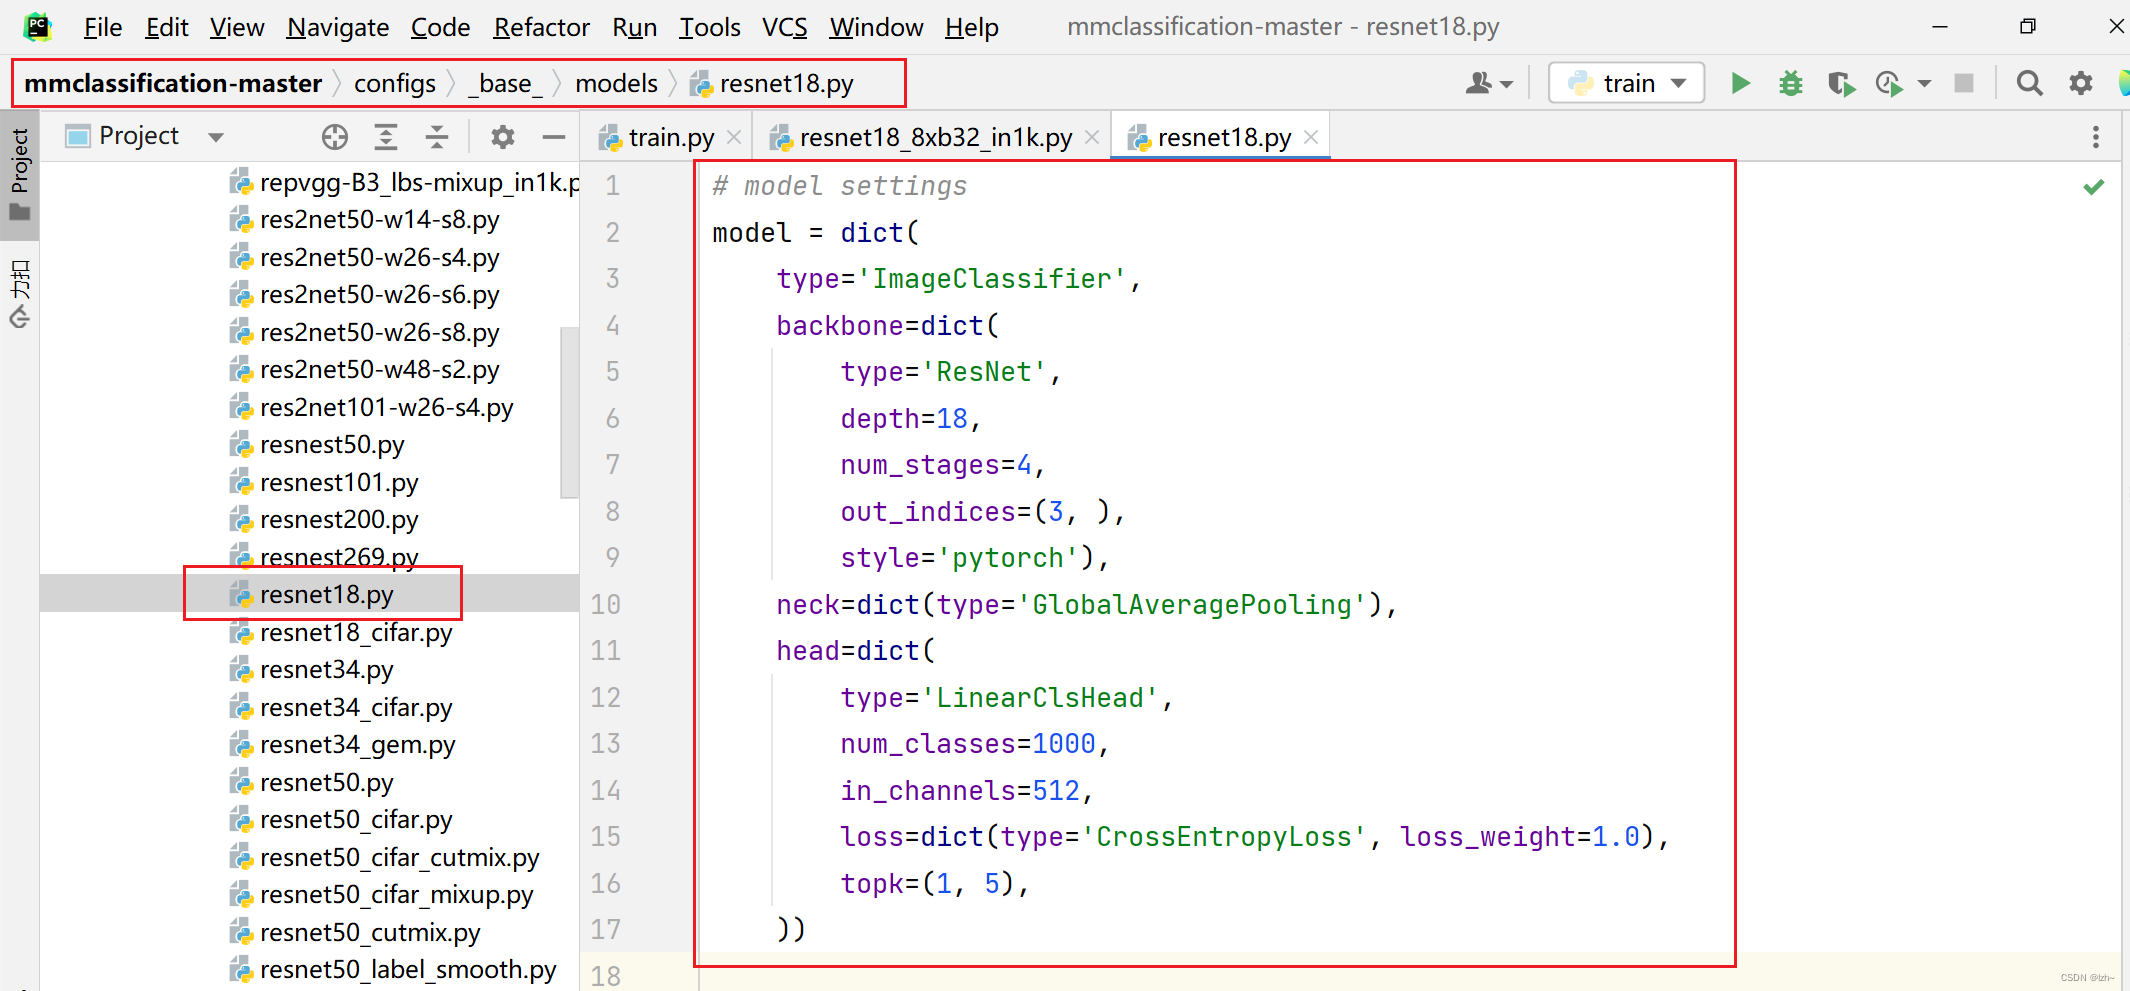
Task: Open the File menu
Action: pos(103,27)
